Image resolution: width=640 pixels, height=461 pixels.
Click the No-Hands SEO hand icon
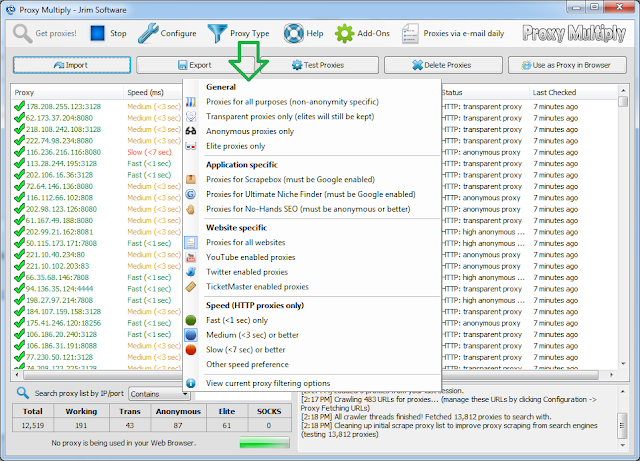pyautogui.click(x=191, y=209)
